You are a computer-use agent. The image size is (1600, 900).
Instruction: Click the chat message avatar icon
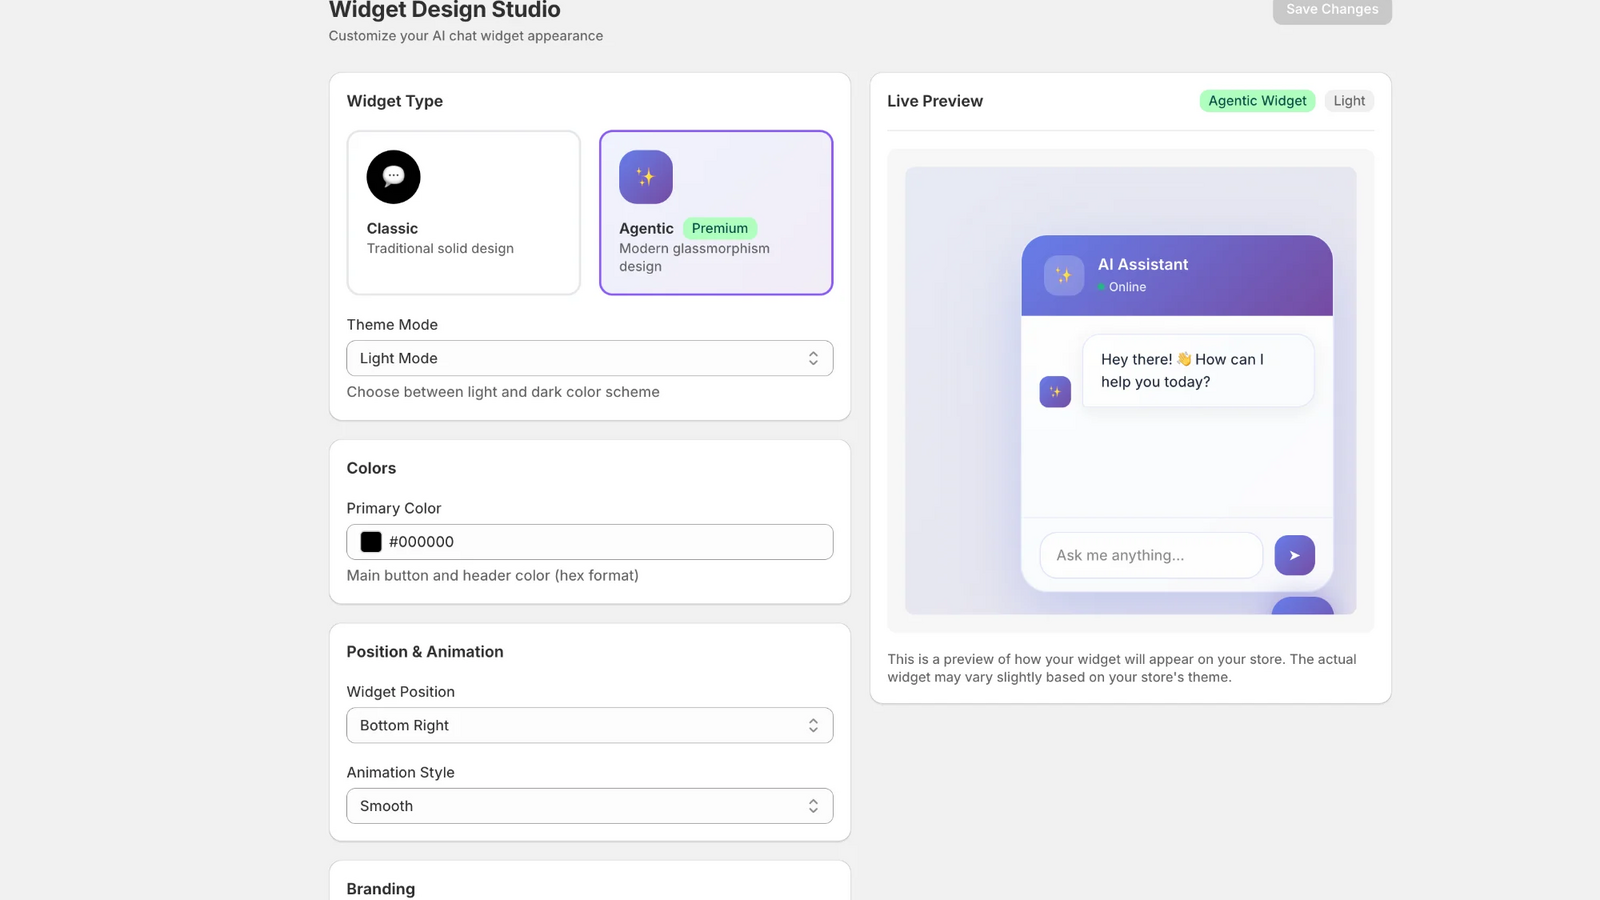pos(1054,392)
